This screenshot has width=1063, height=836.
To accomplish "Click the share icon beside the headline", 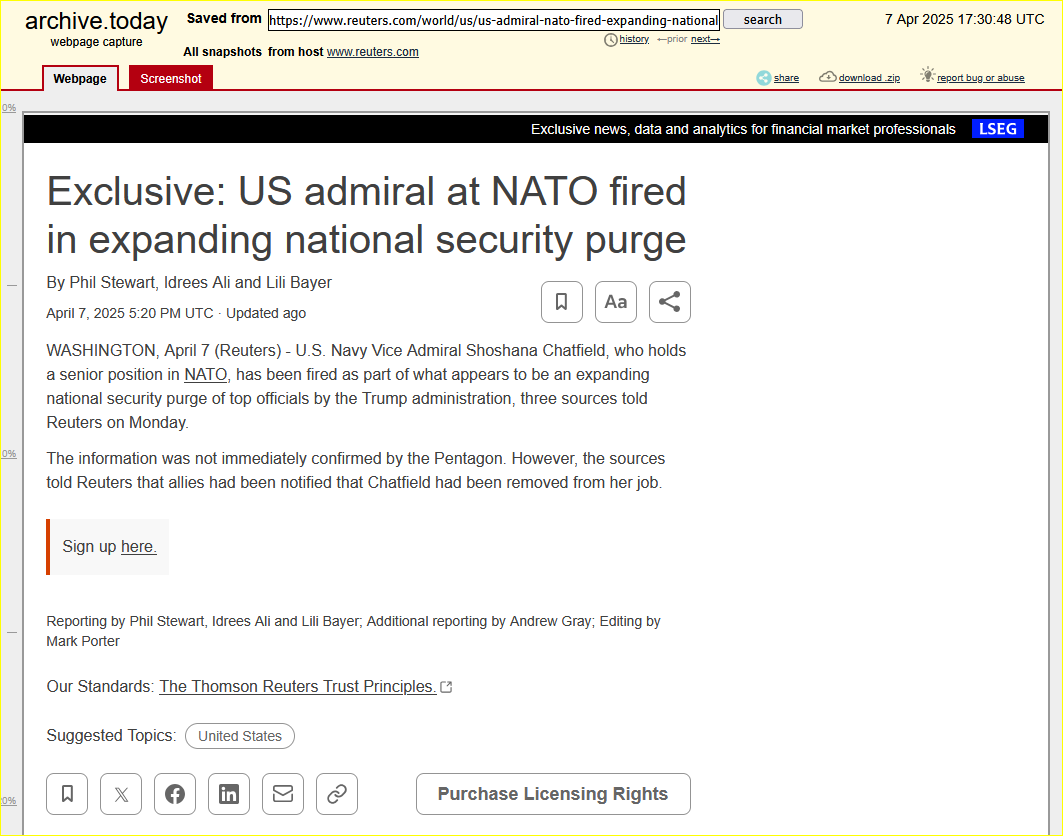I will click(x=670, y=302).
